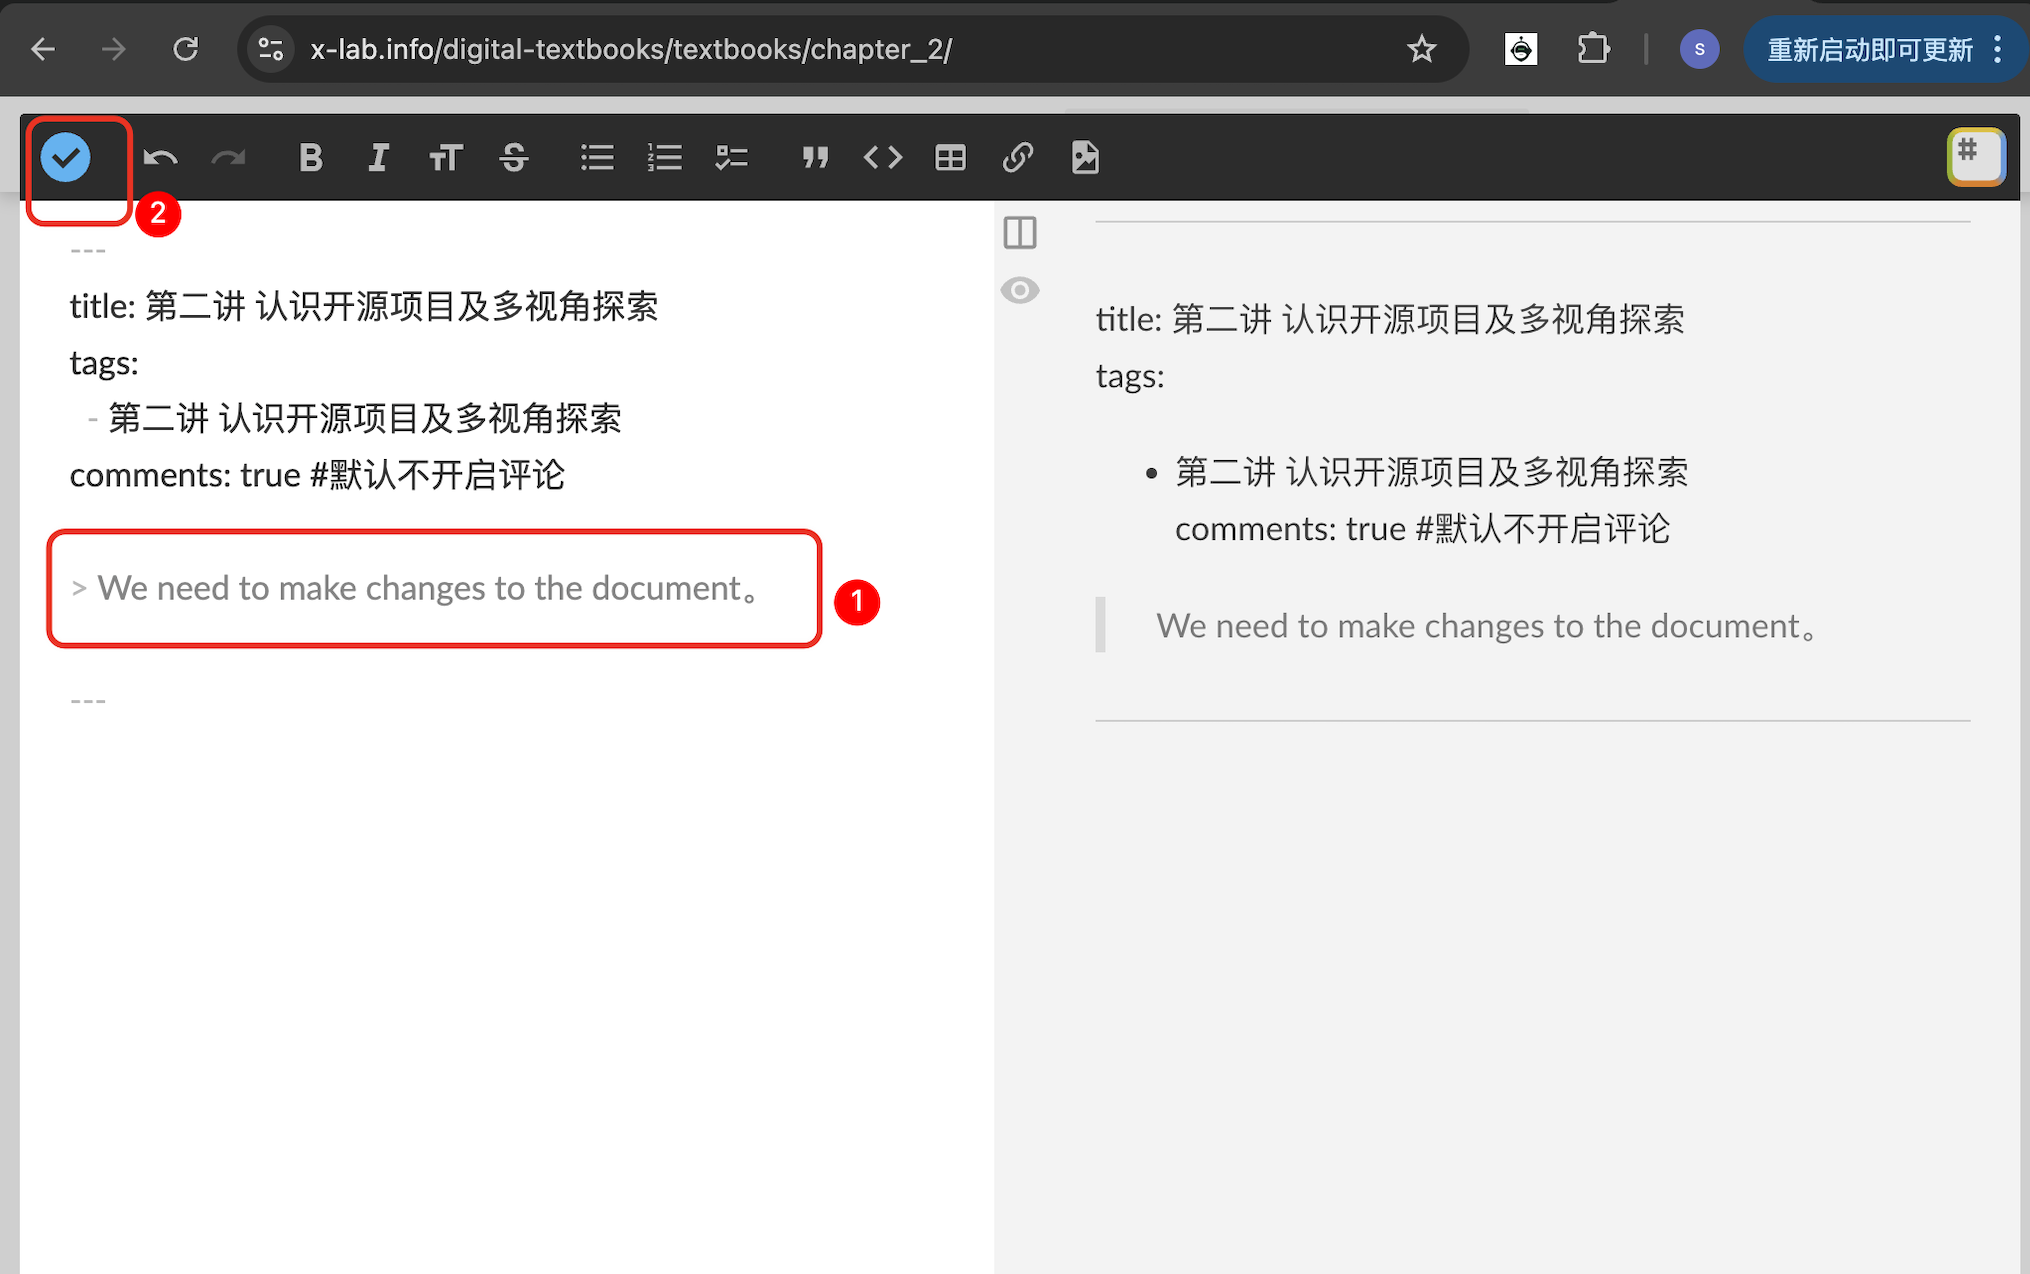Insert a task checklist
Viewport: 2030px width, 1274px height.
click(x=732, y=157)
